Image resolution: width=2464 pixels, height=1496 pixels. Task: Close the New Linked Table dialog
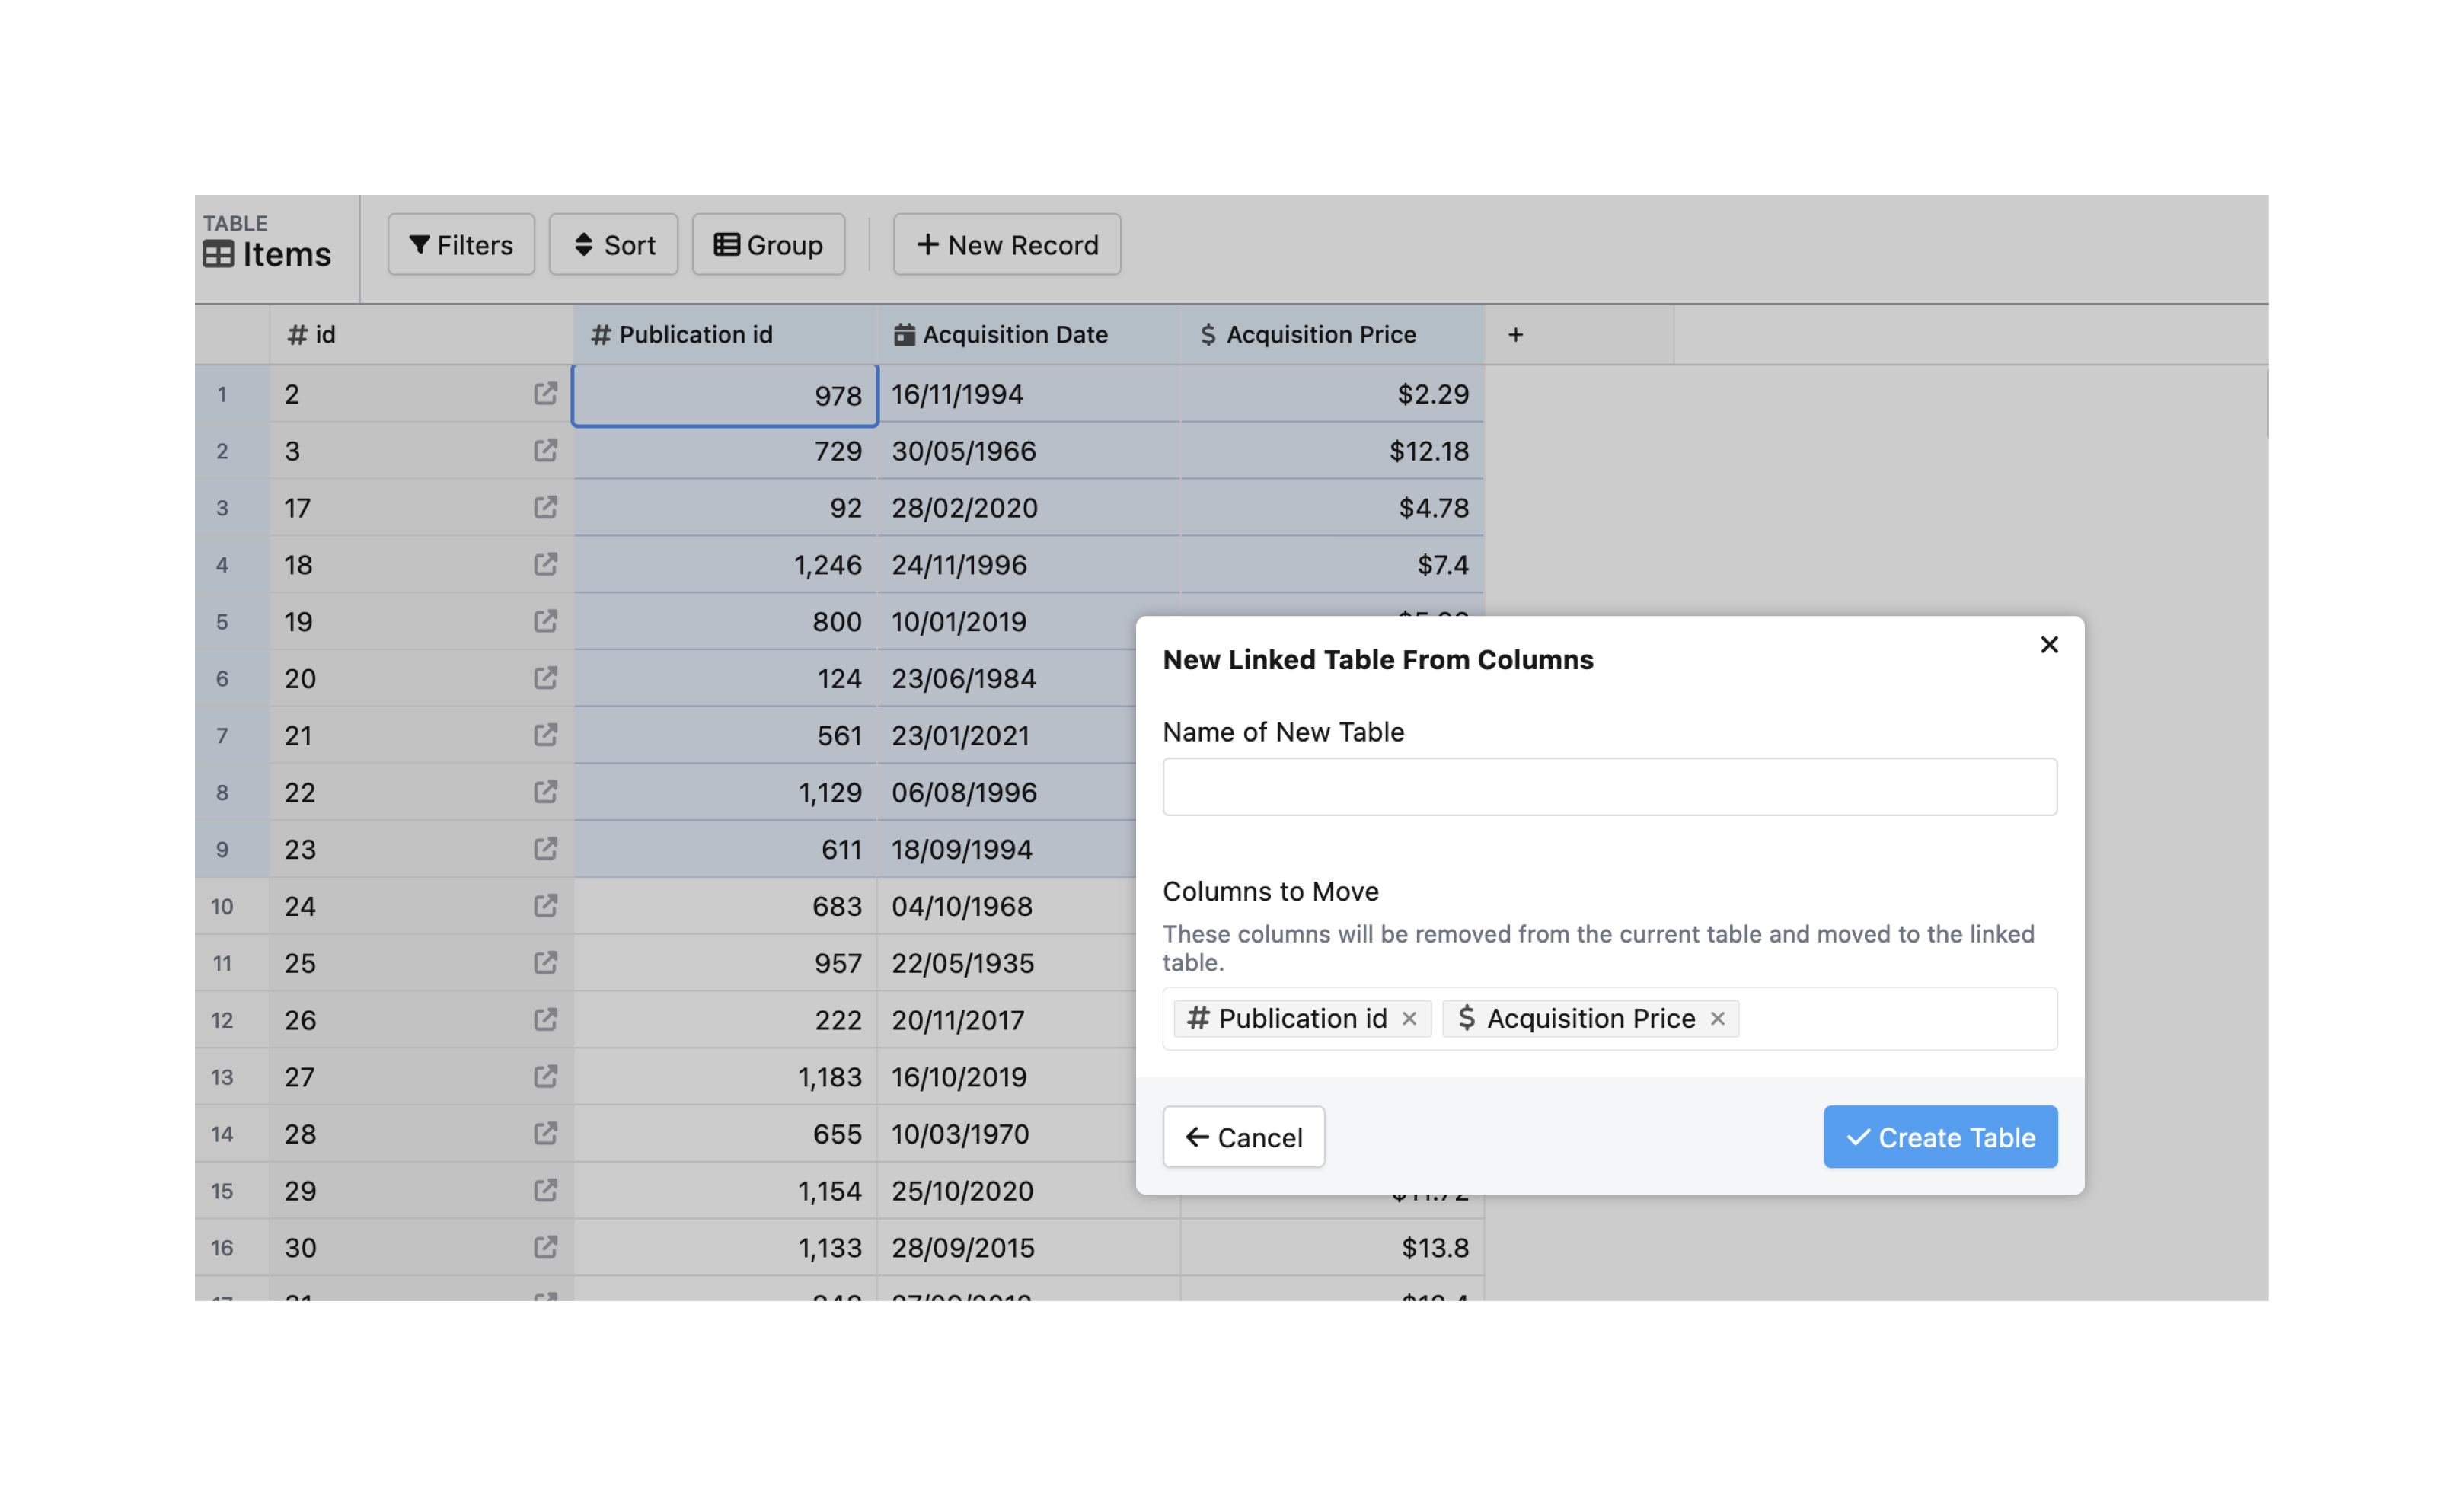point(2048,645)
